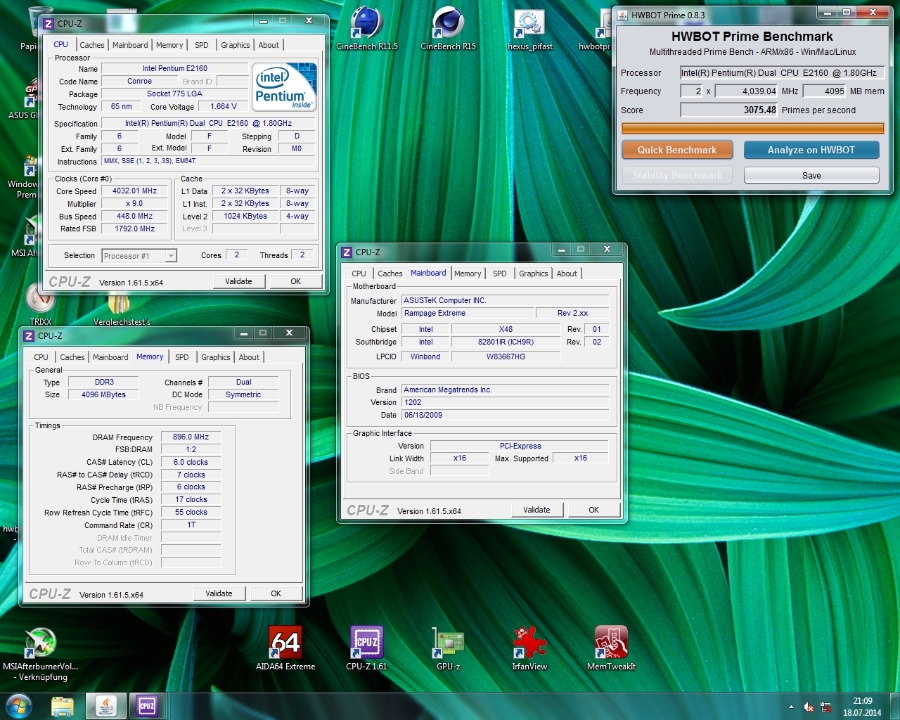Switch to CPU tab in Memory CPU-Z window
The height and width of the screenshot is (720, 900).
tap(41, 357)
